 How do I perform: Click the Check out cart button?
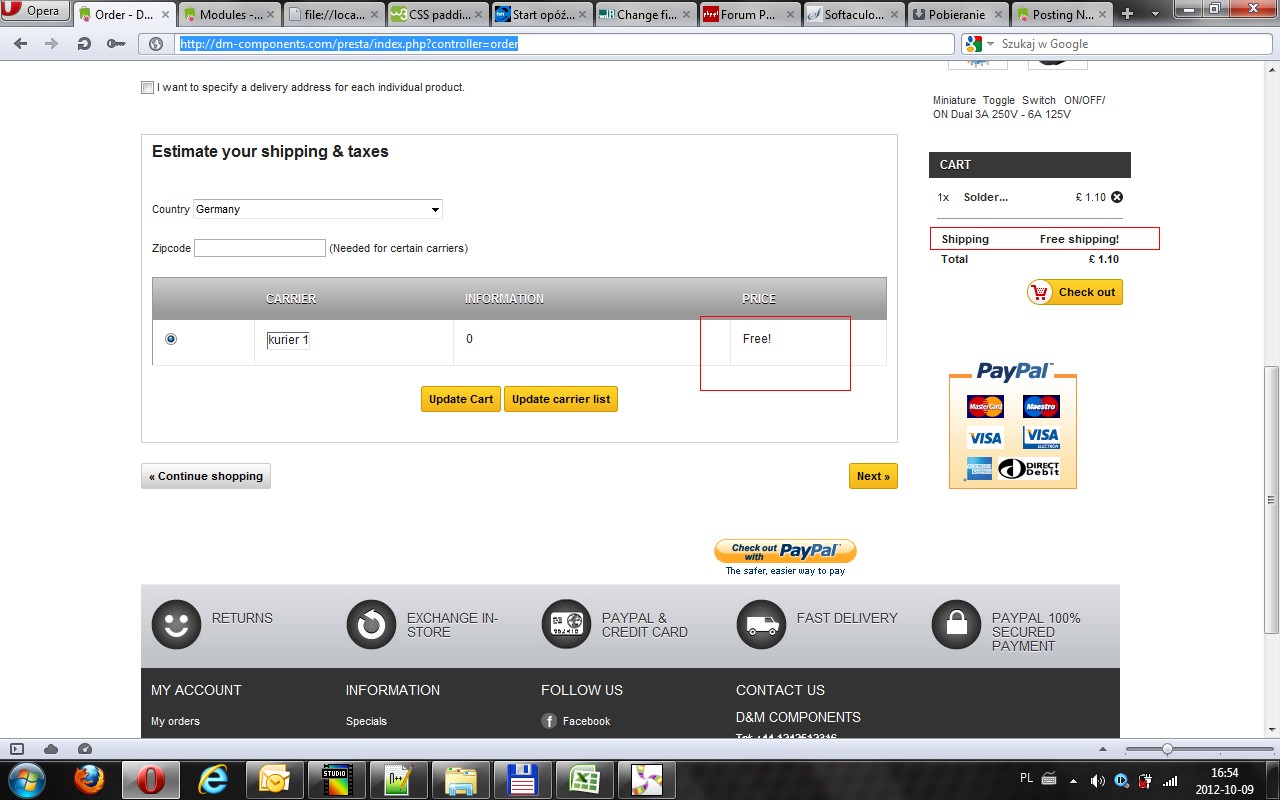pyautogui.click(x=1075, y=292)
